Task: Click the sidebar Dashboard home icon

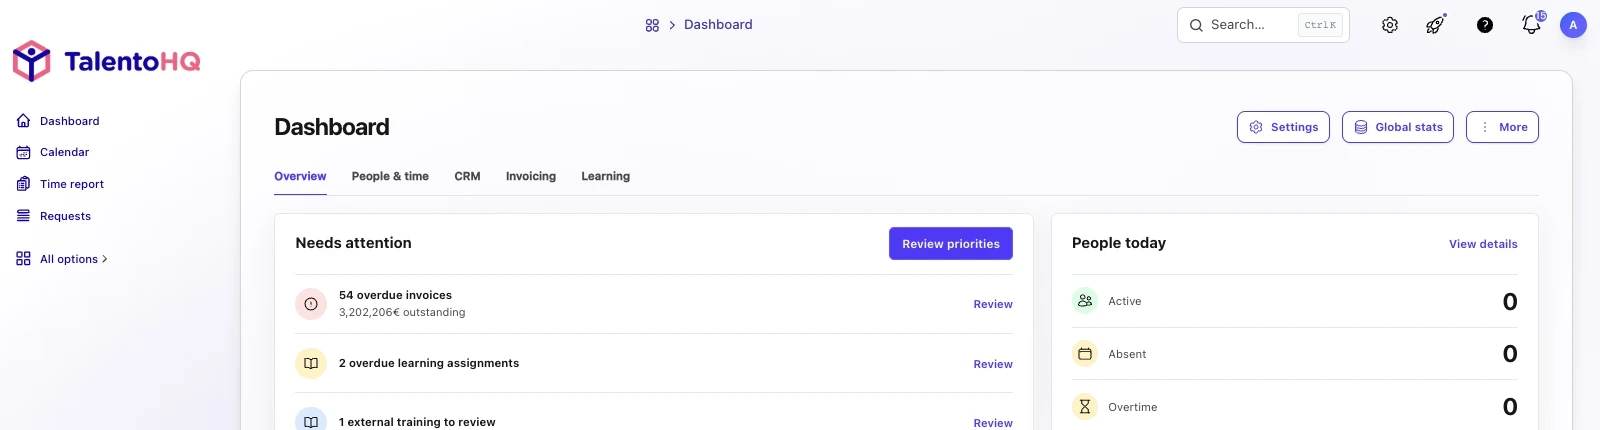Action: pos(23,121)
